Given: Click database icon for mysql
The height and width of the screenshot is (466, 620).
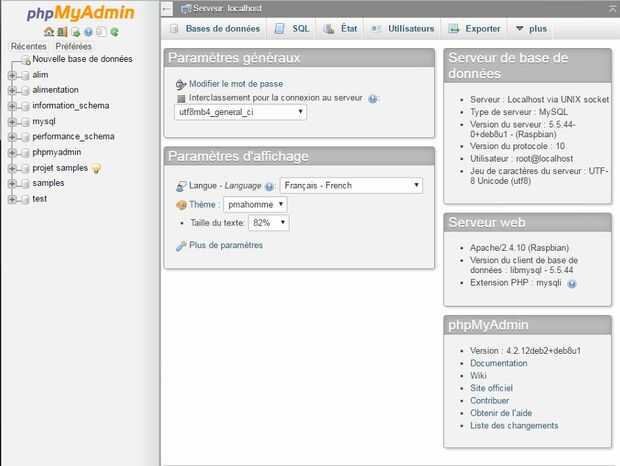Looking at the screenshot, I should [x=25, y=122].
